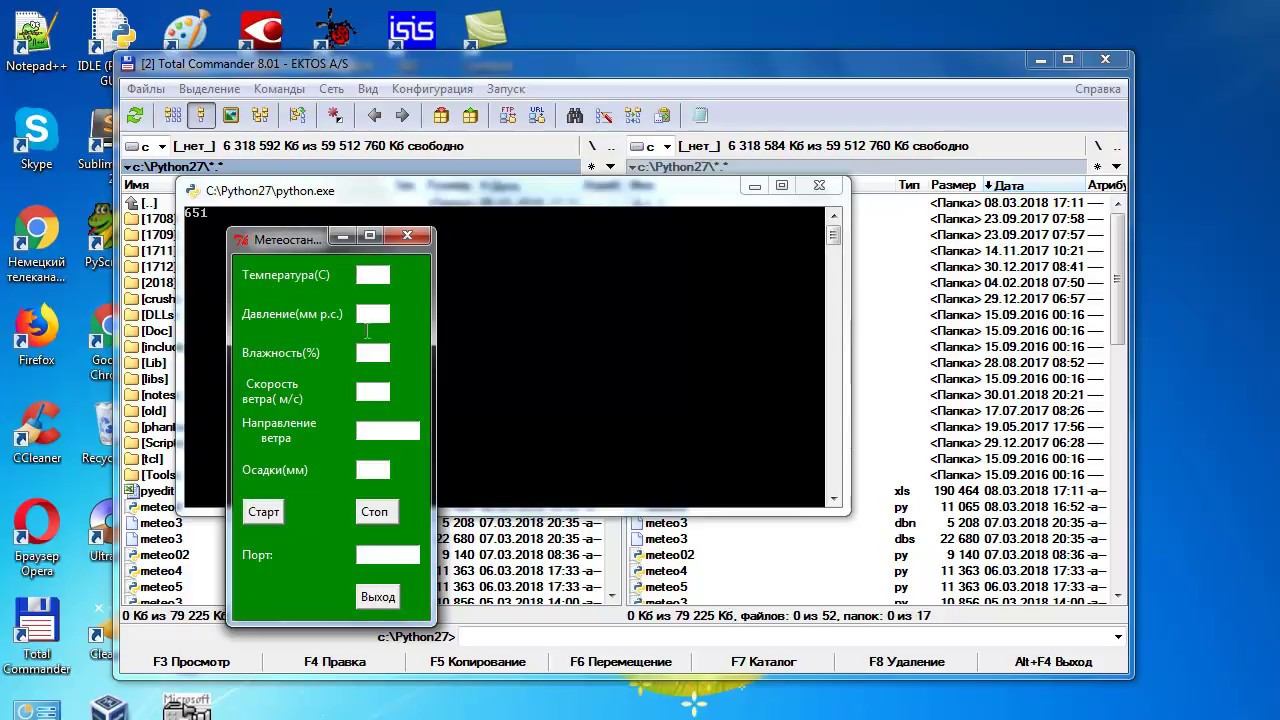
Task: Click F8 Удаление button
Action: click(x=906, y=662)
